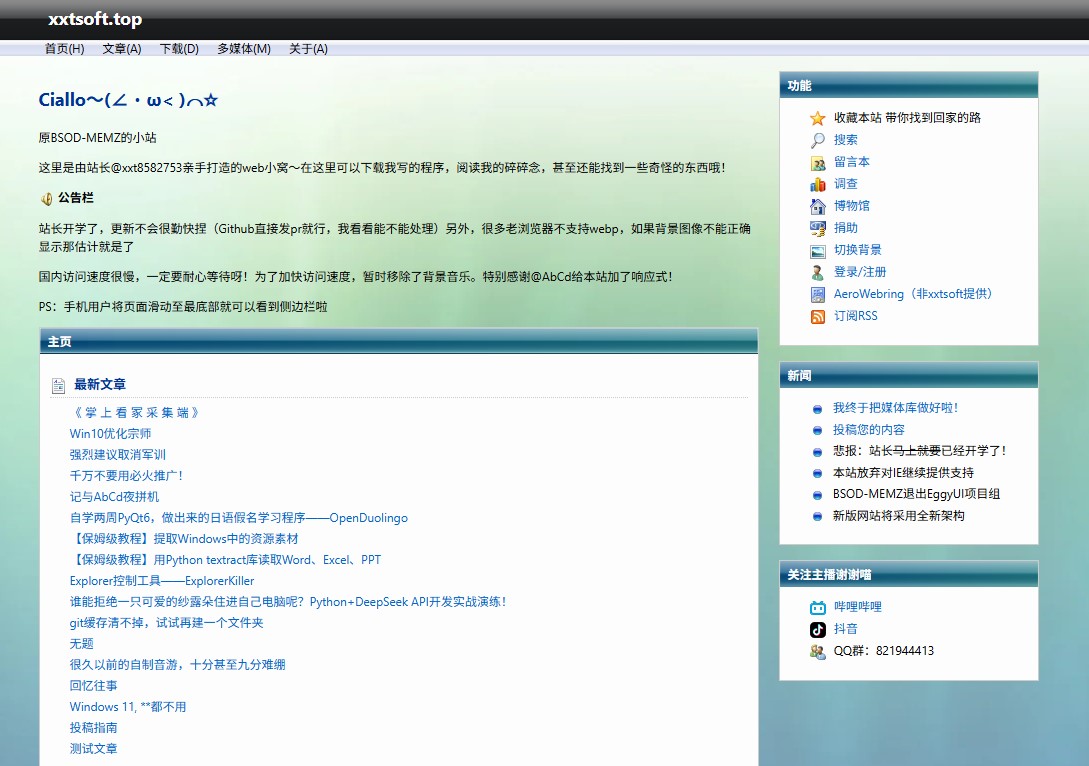Open the 搜索 link
The width and height of the screenshot is (1089, 766).
point(846,140)
